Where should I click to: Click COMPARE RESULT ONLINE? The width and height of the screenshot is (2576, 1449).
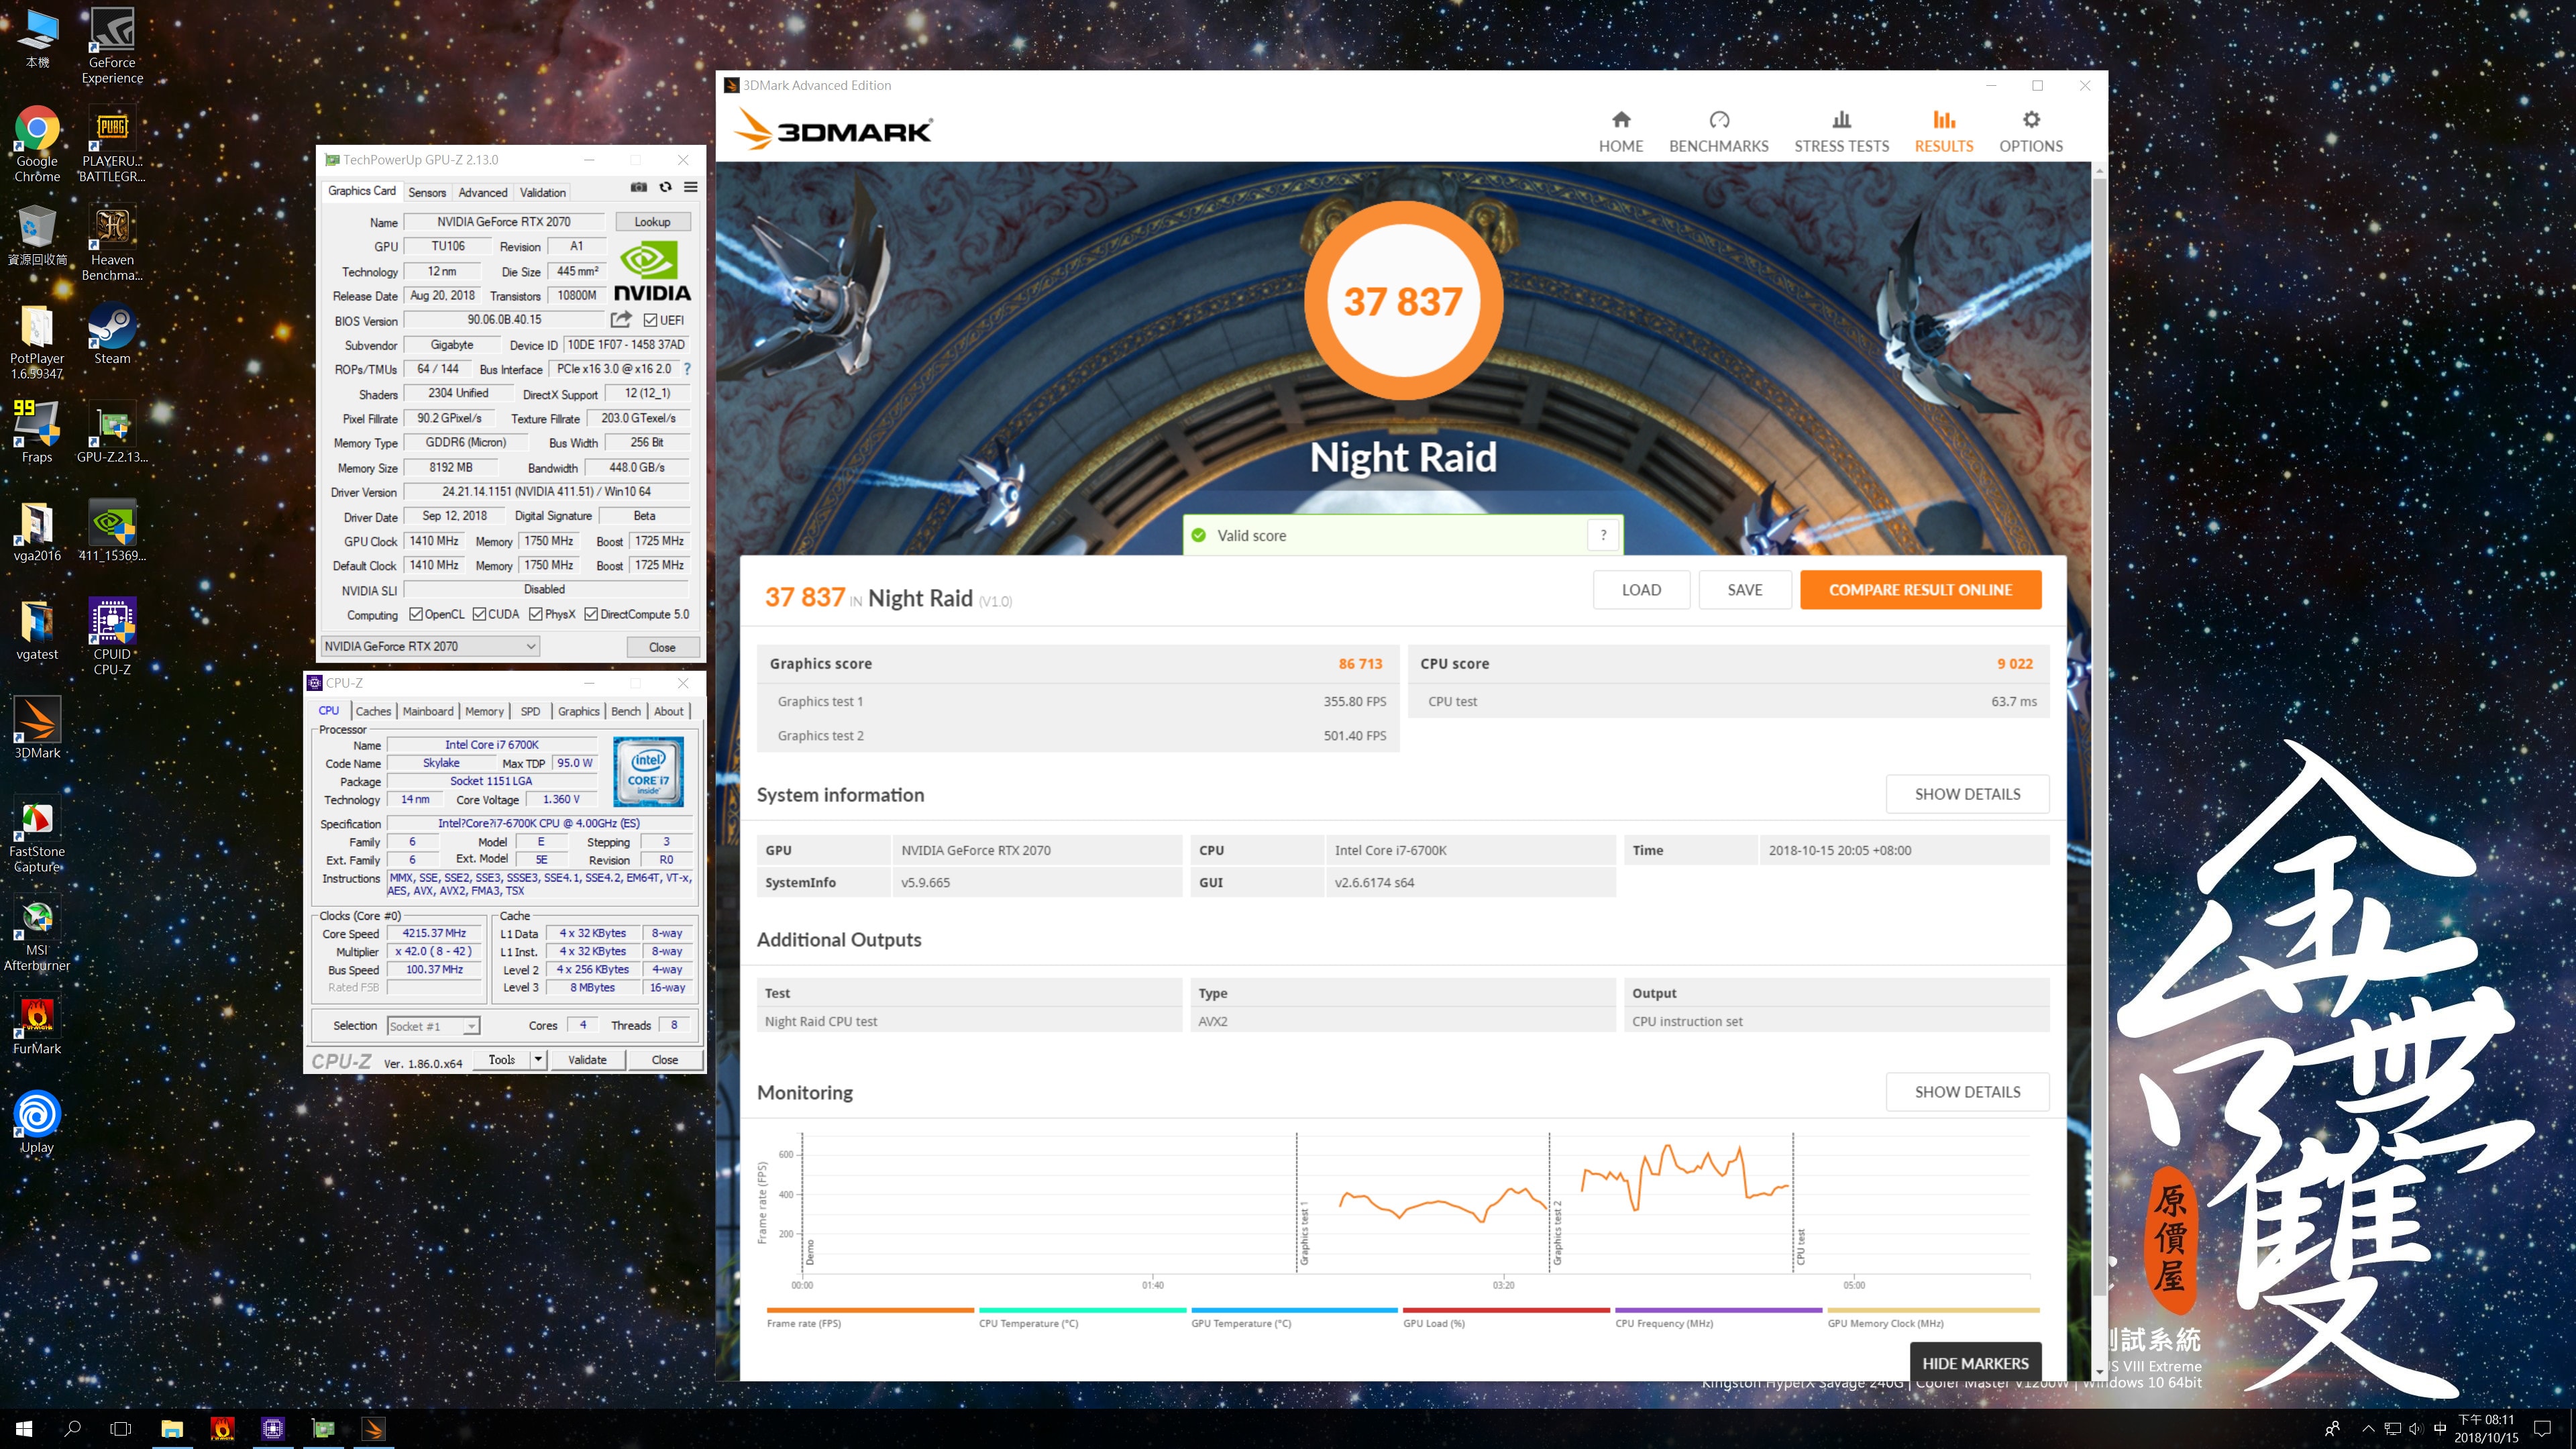pyautogui.click(x=1920, y=590)
